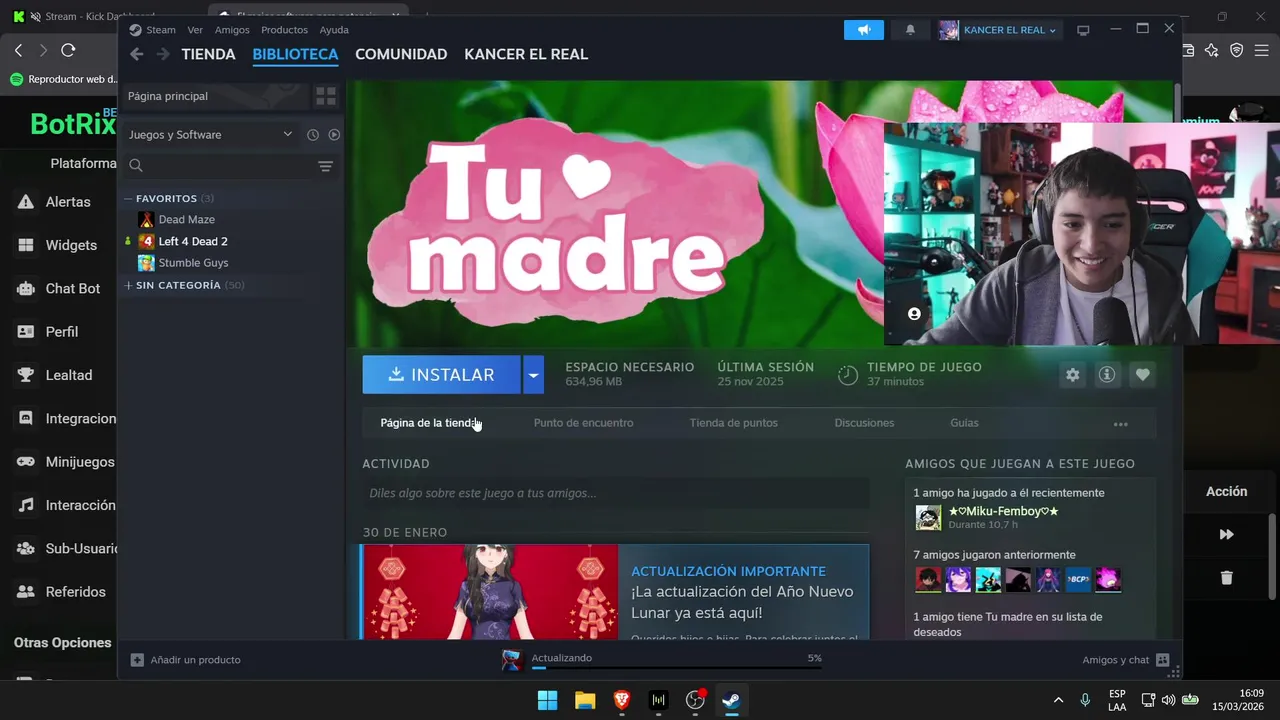The height and width of the screenshot is (720, 1280).
Task: Click the fast-forward icon in BotRix window
Action: 1227,535
